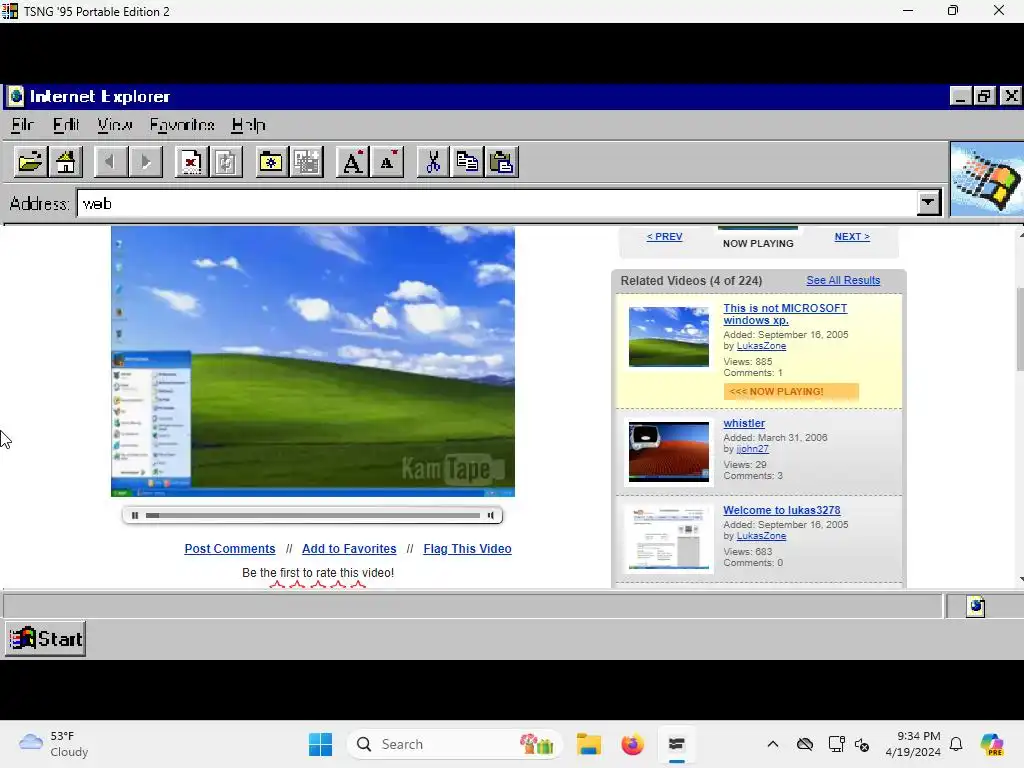Click the TSNG '95 taskbar app icon
This screenshot has height=768, width=1024.
point(677,744)
